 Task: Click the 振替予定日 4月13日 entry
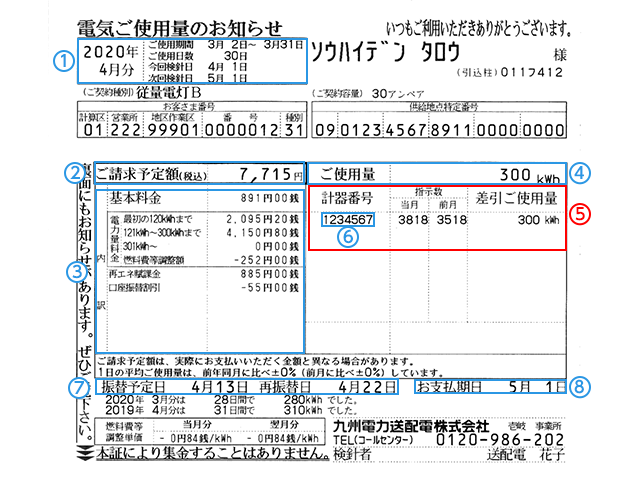click(174, 386)
